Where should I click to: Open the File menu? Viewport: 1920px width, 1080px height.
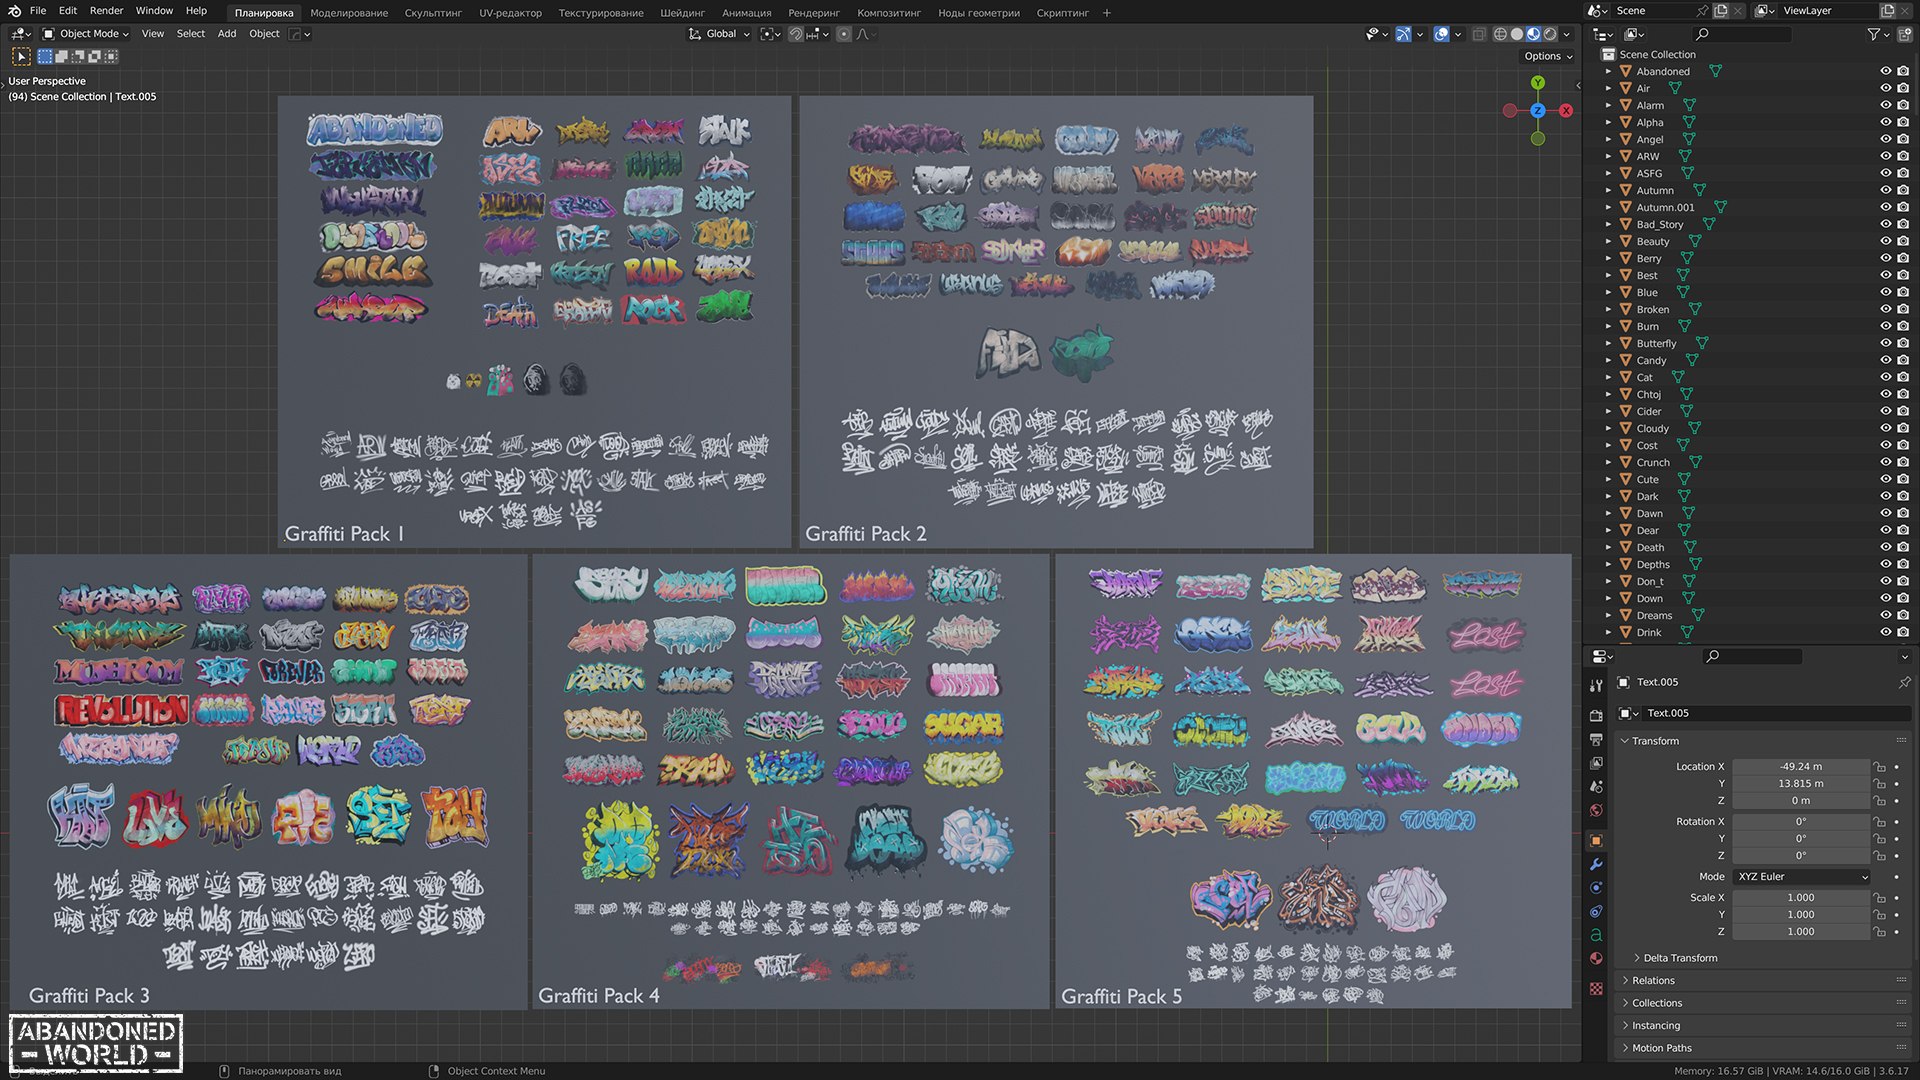pos(38,11)
